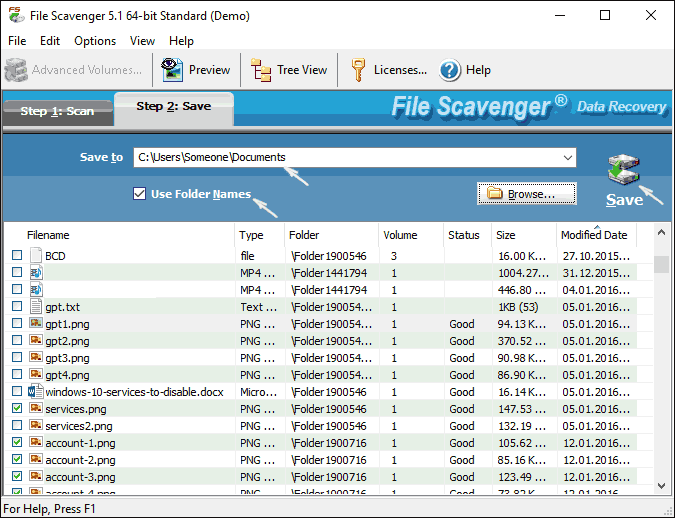Click MP4 file icon dated 31.12.2015
Viewport: 675px width, 518px height.
(36, 272)
